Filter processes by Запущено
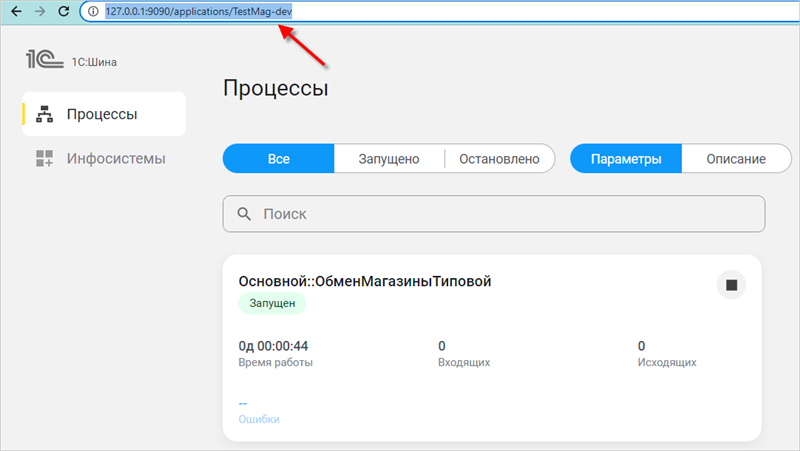The width and height of the screenshot is (800, 451). 388,159
